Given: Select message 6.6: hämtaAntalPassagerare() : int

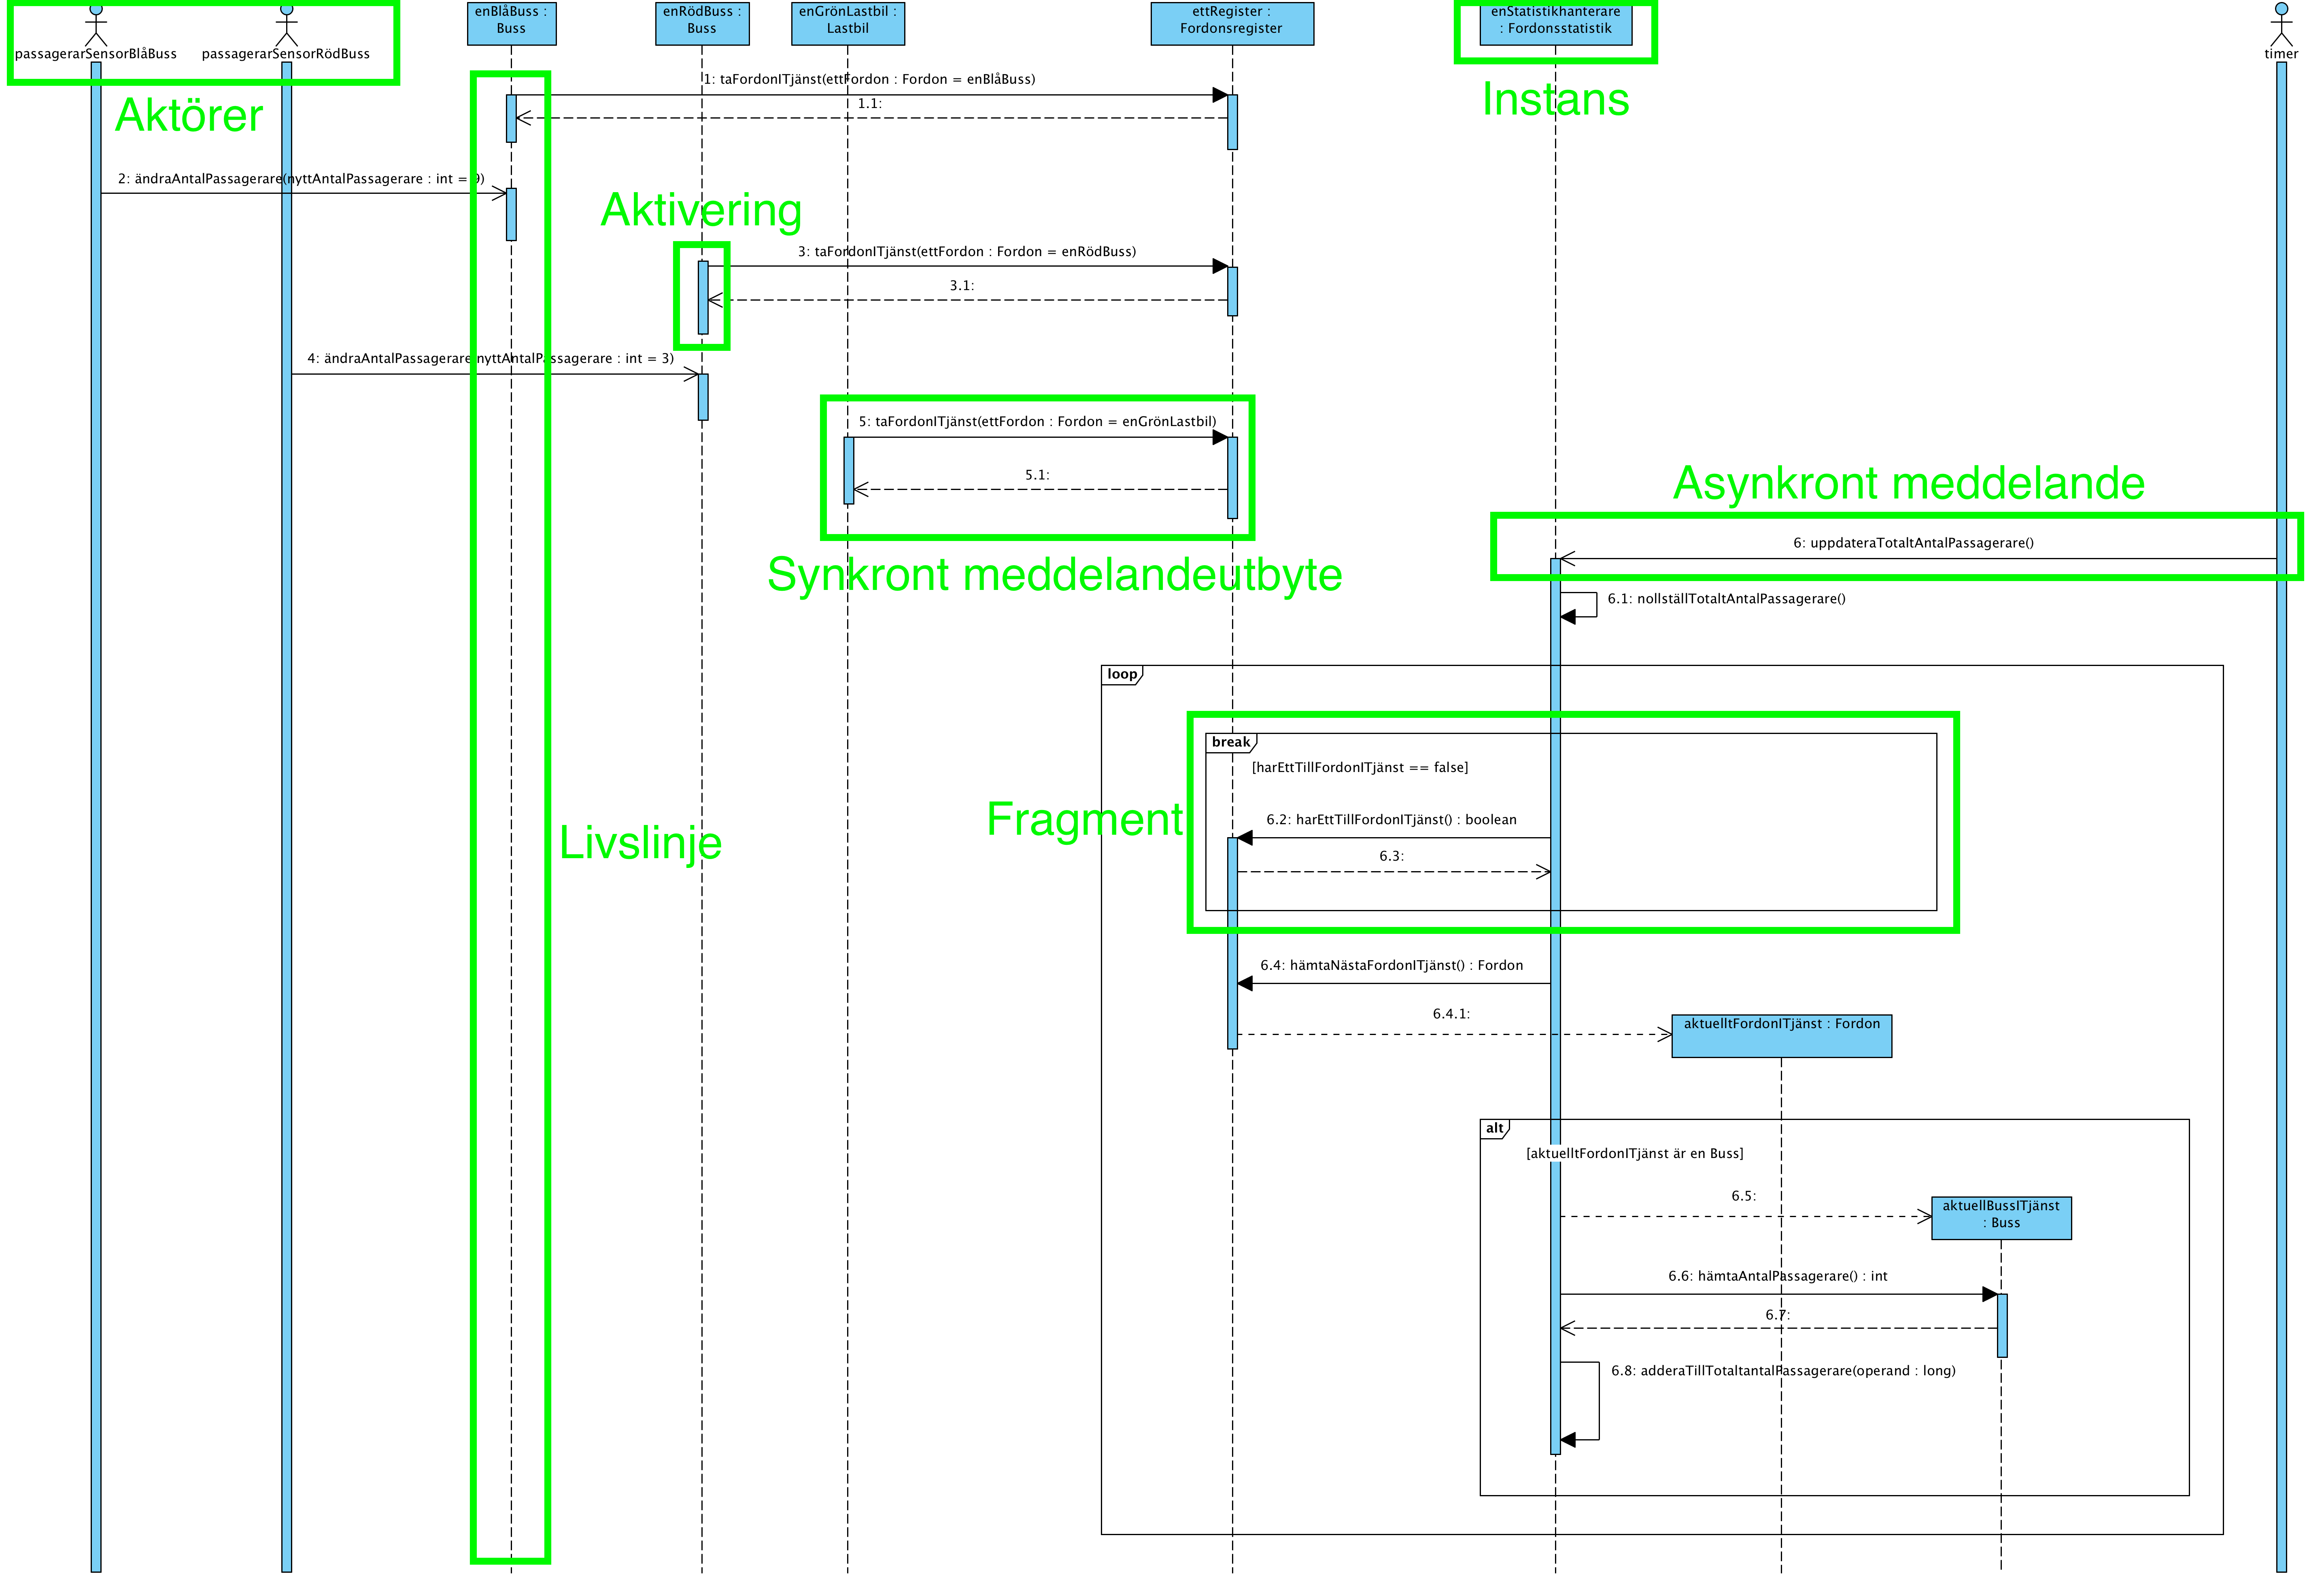Looking at the screenshot, I should [1777, 1277].
